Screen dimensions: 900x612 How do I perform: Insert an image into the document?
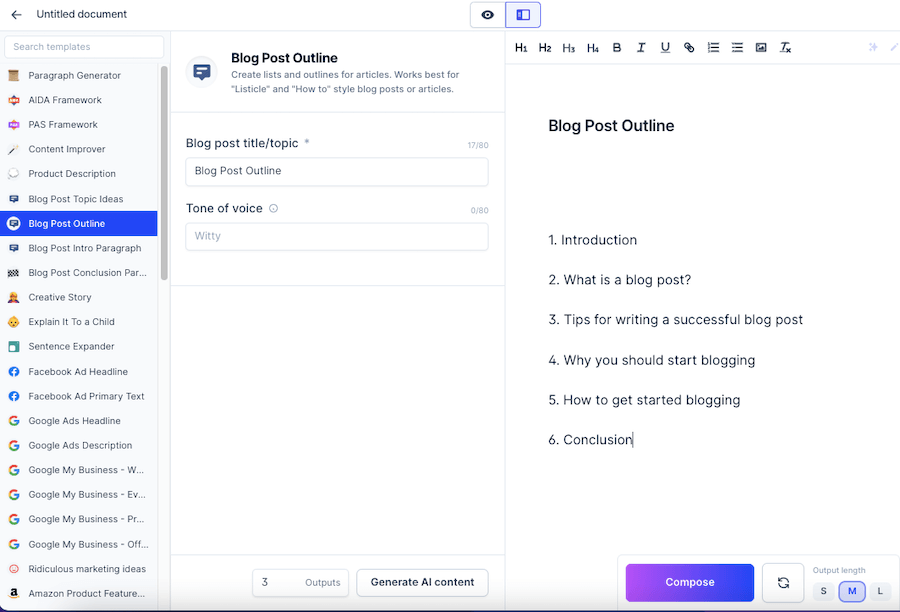(761, 48)
